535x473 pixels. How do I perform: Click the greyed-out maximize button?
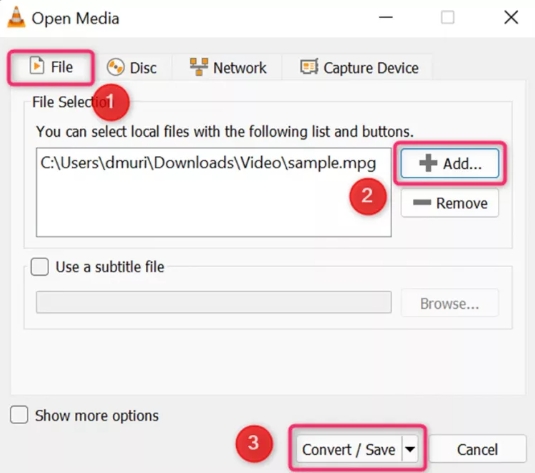coord(448,17)
